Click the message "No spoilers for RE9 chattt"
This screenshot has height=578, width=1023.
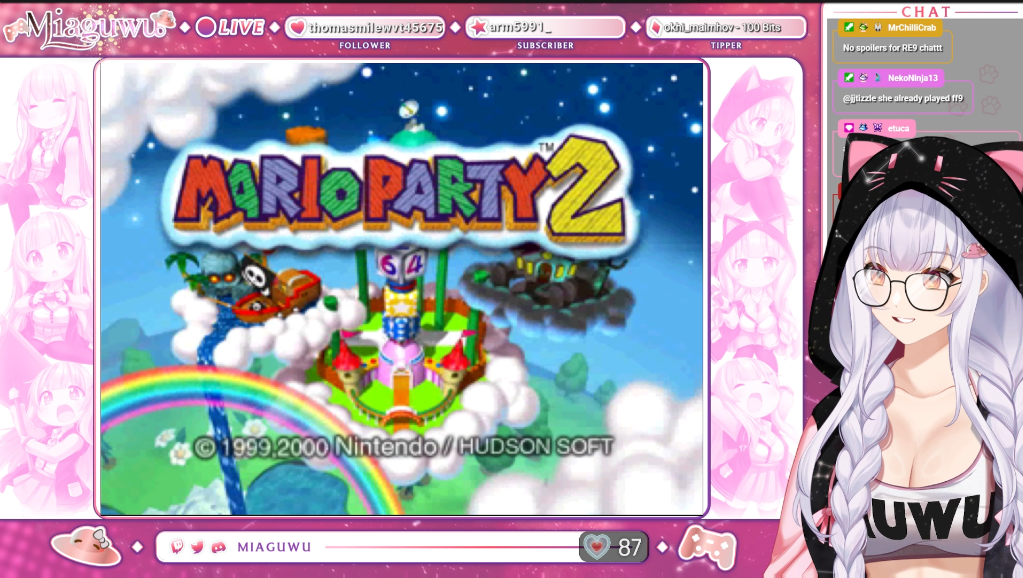892,48
